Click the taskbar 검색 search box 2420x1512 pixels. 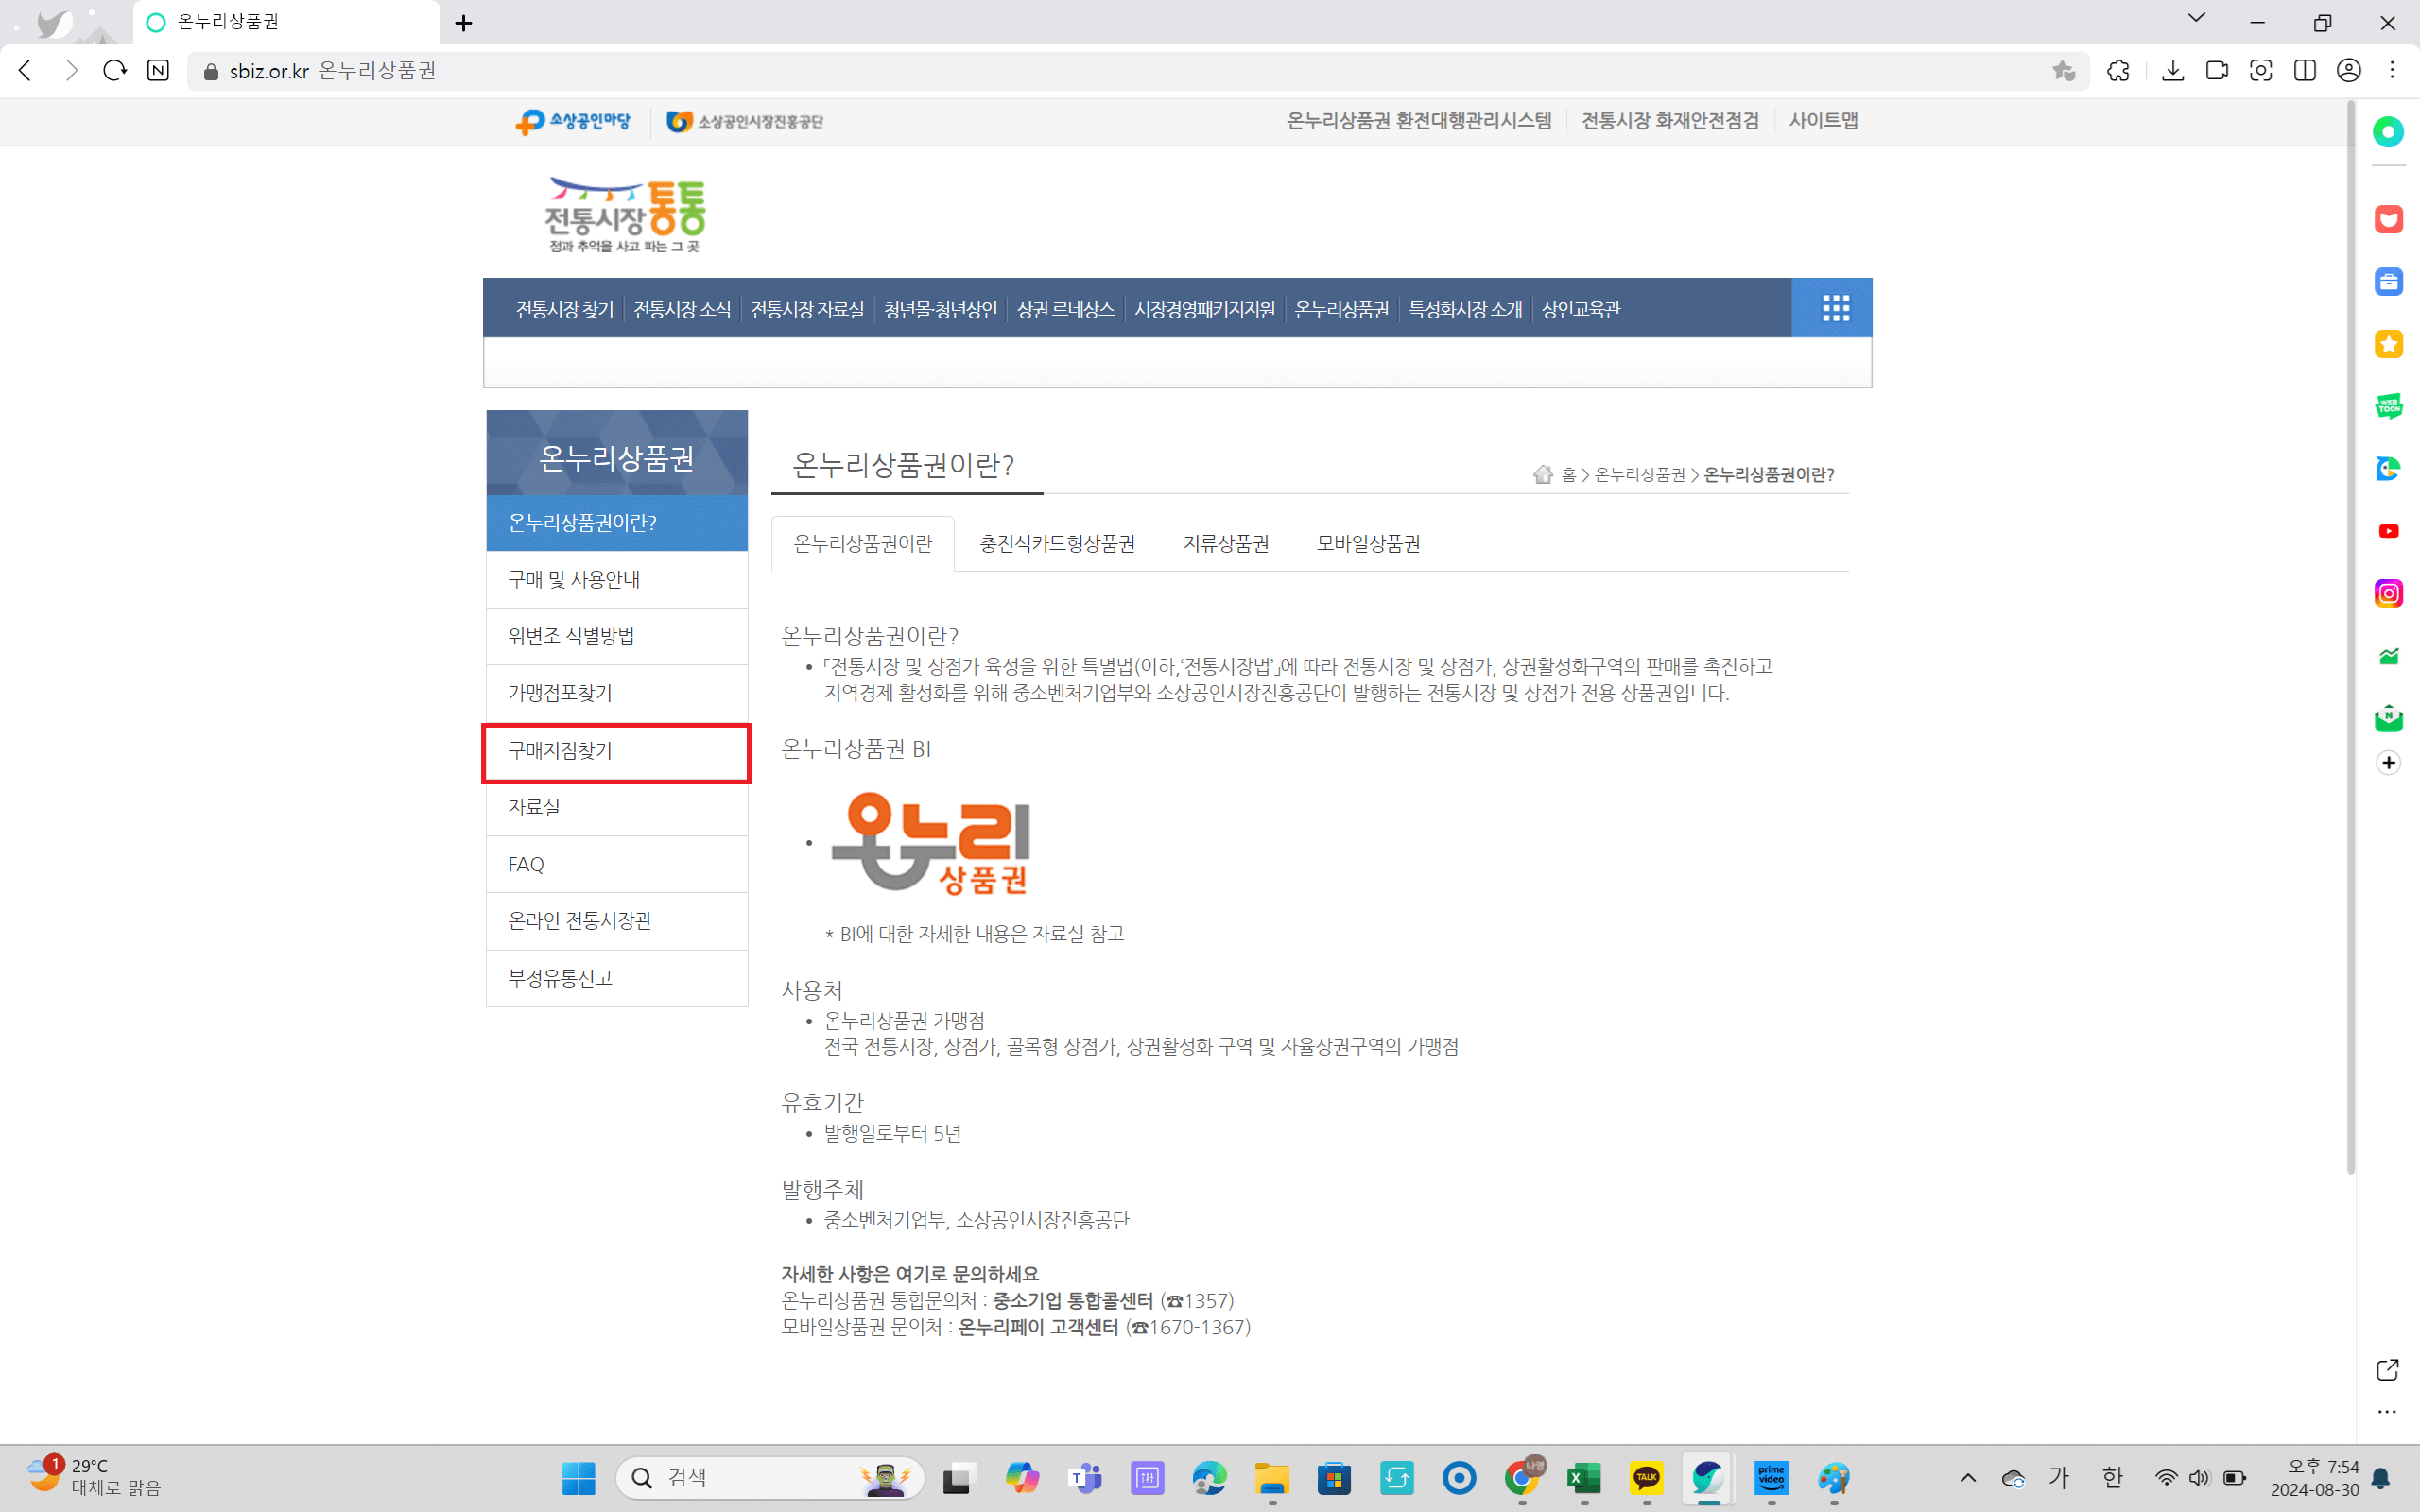[770, 1478]
